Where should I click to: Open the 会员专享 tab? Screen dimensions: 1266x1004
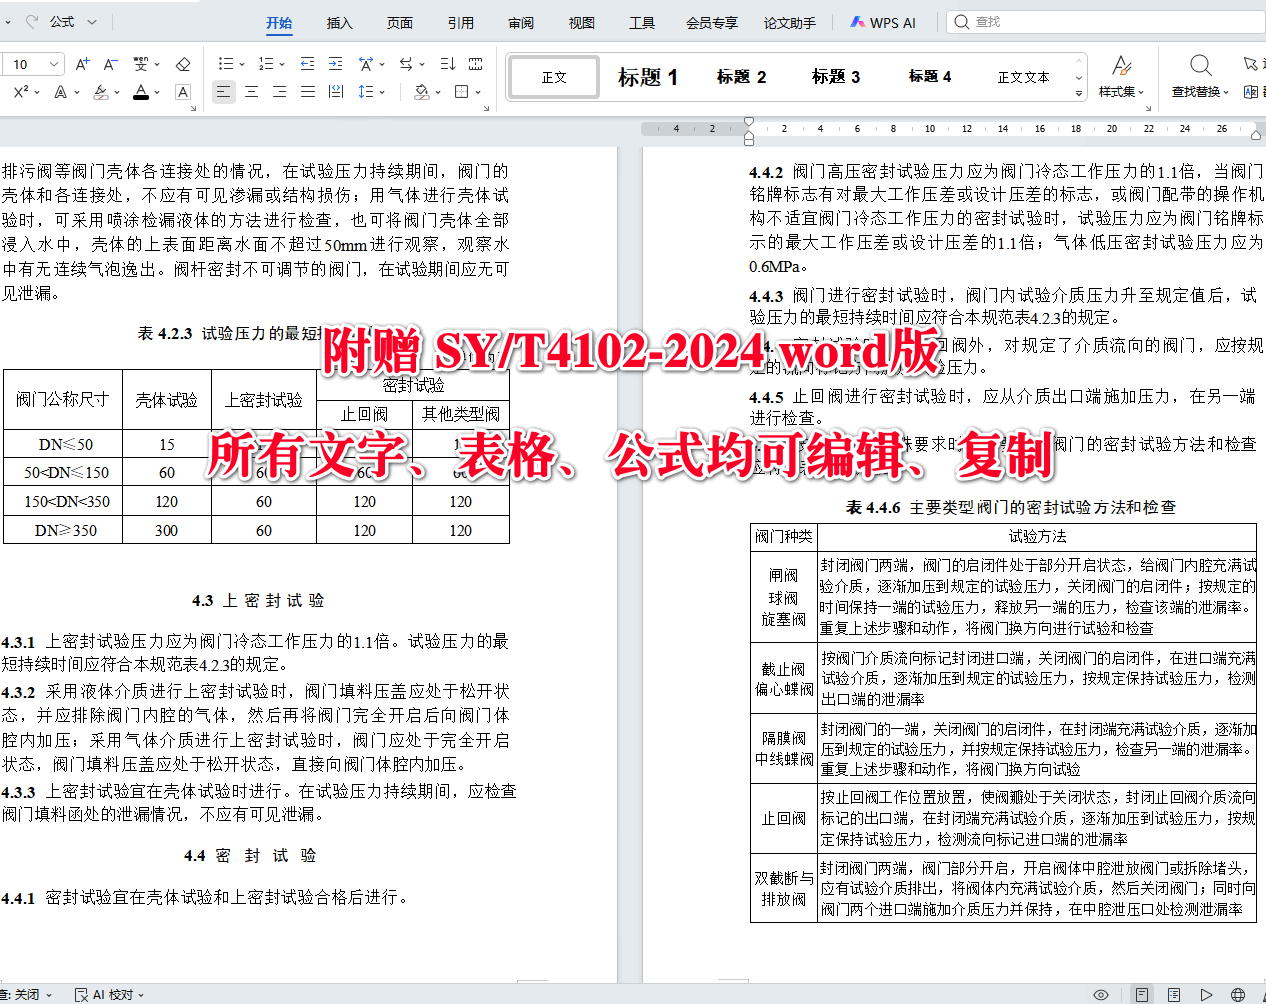coord(712,22)
